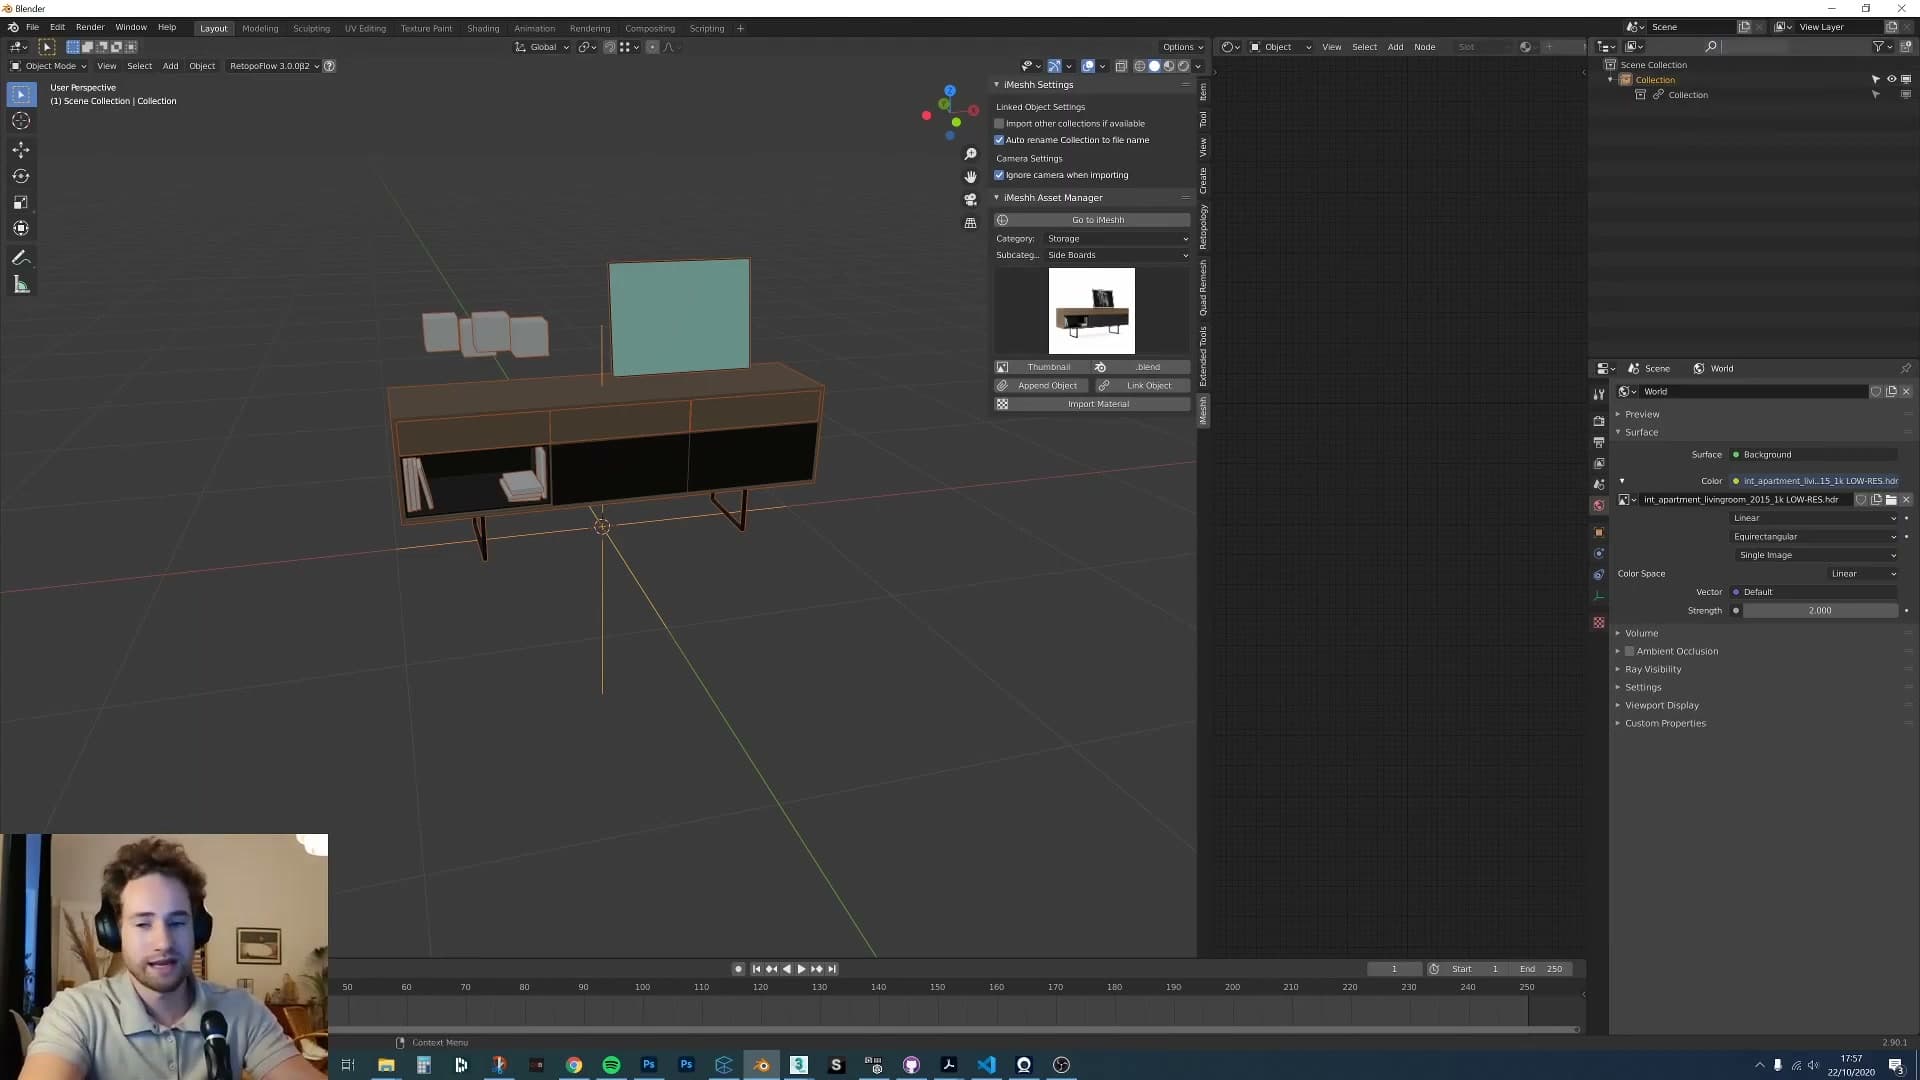1920x1080 pixels.
Task: Pin the properties editor context
Action: 1906,368
